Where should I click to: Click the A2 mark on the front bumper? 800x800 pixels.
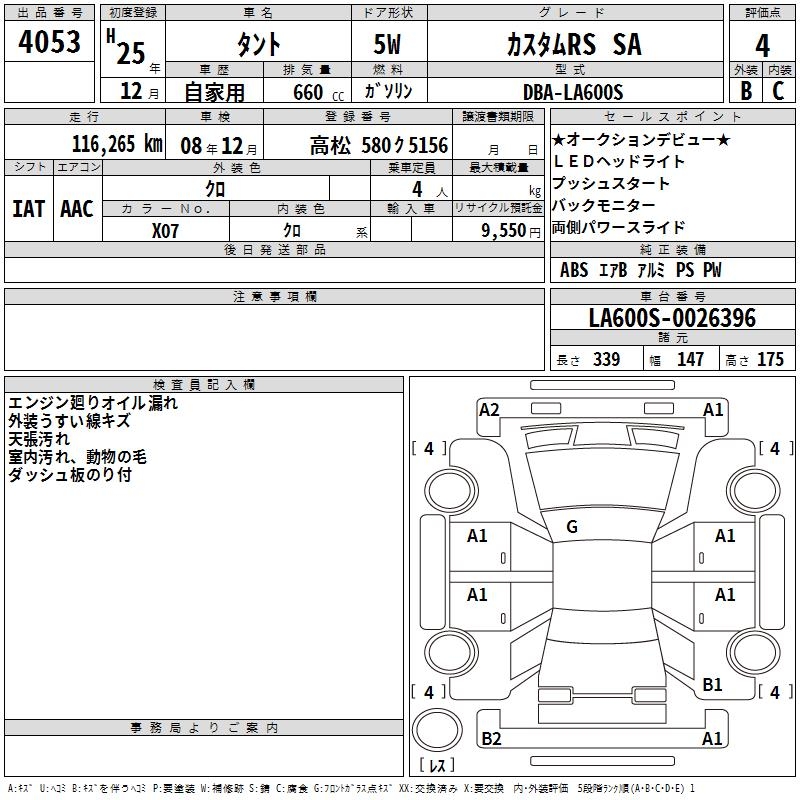pos(489,410)
